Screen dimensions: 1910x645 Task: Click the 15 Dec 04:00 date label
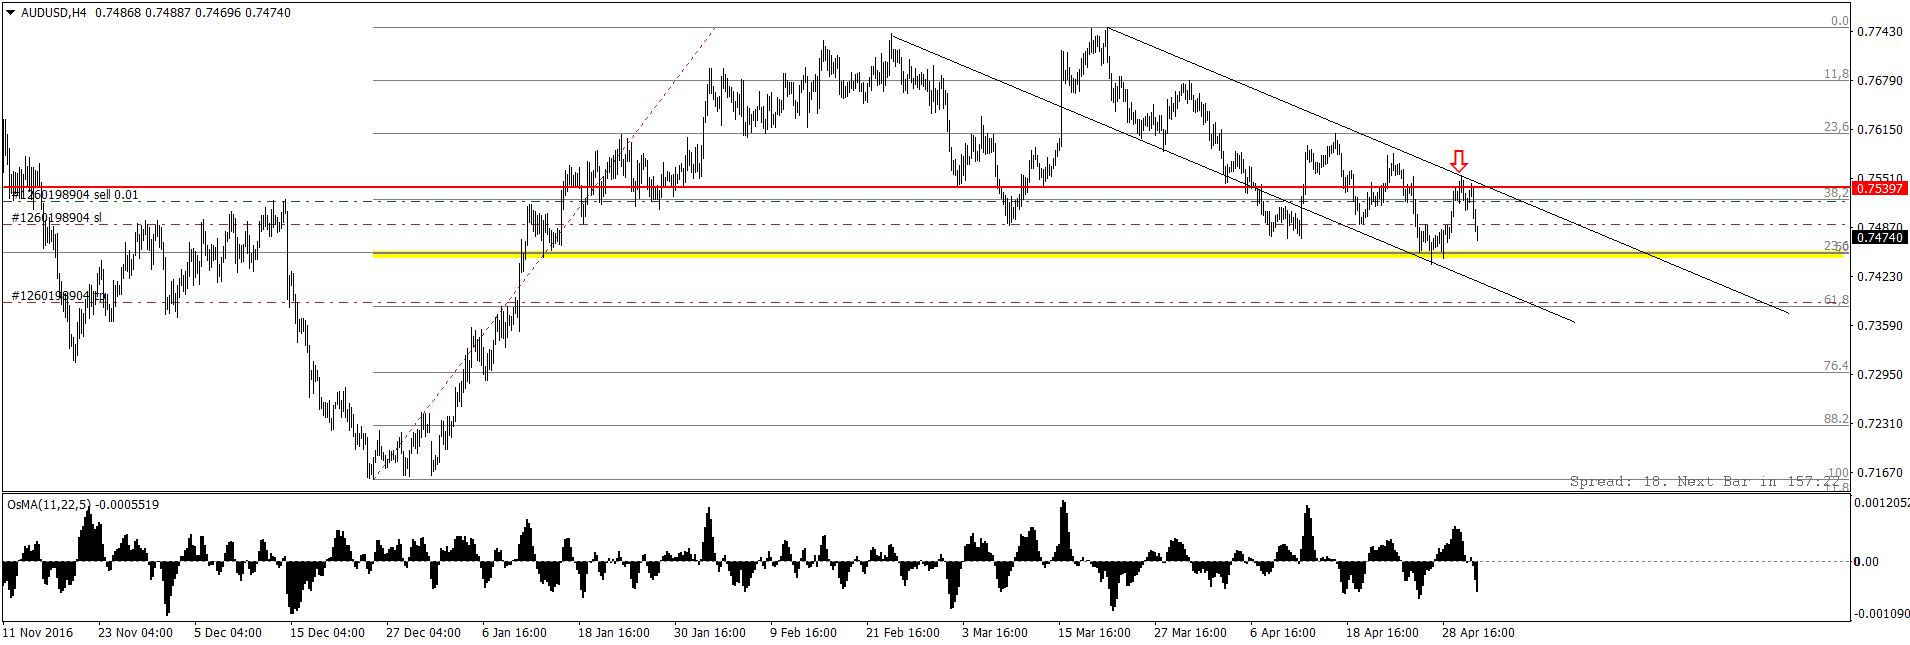coord(327,633)
